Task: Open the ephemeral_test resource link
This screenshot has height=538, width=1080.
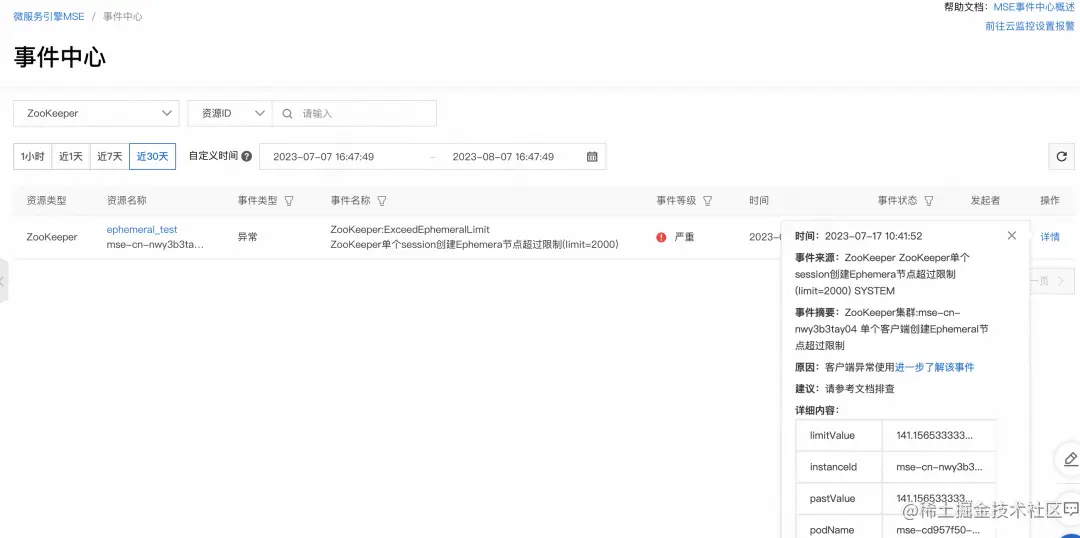Action: [x=142, y=229]
